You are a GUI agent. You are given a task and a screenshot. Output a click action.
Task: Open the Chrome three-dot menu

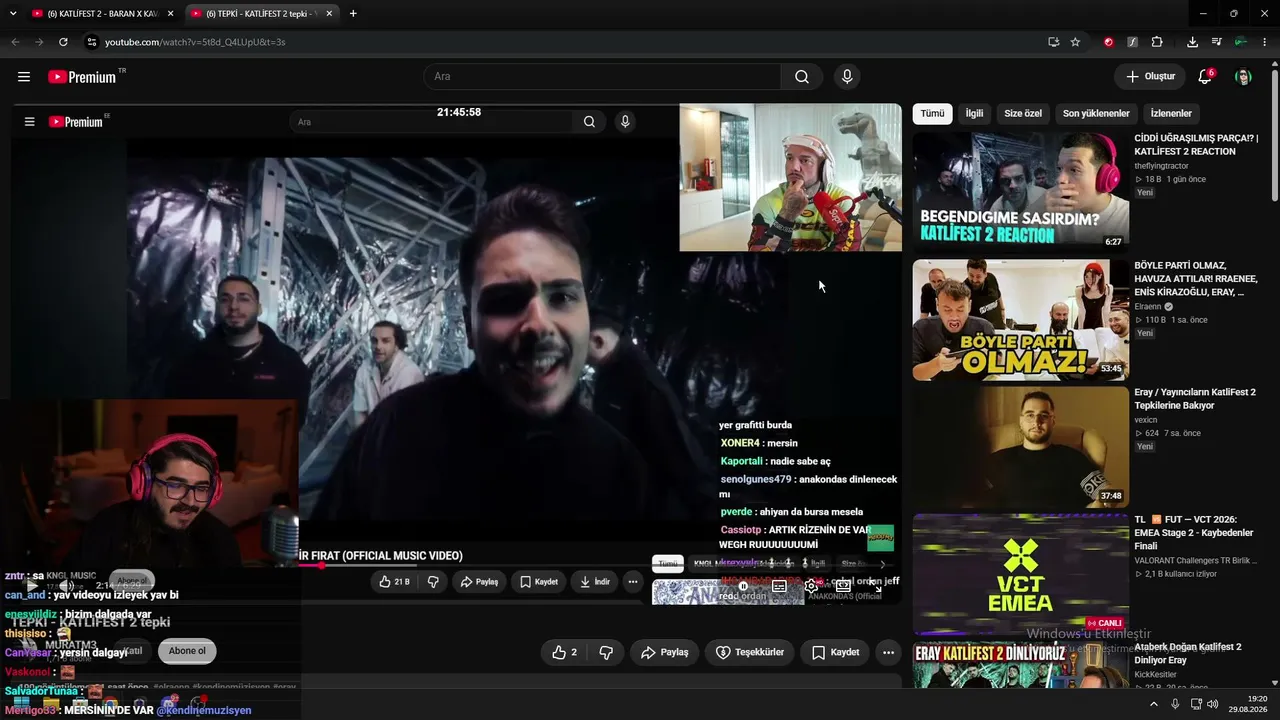coord(1264,42)
